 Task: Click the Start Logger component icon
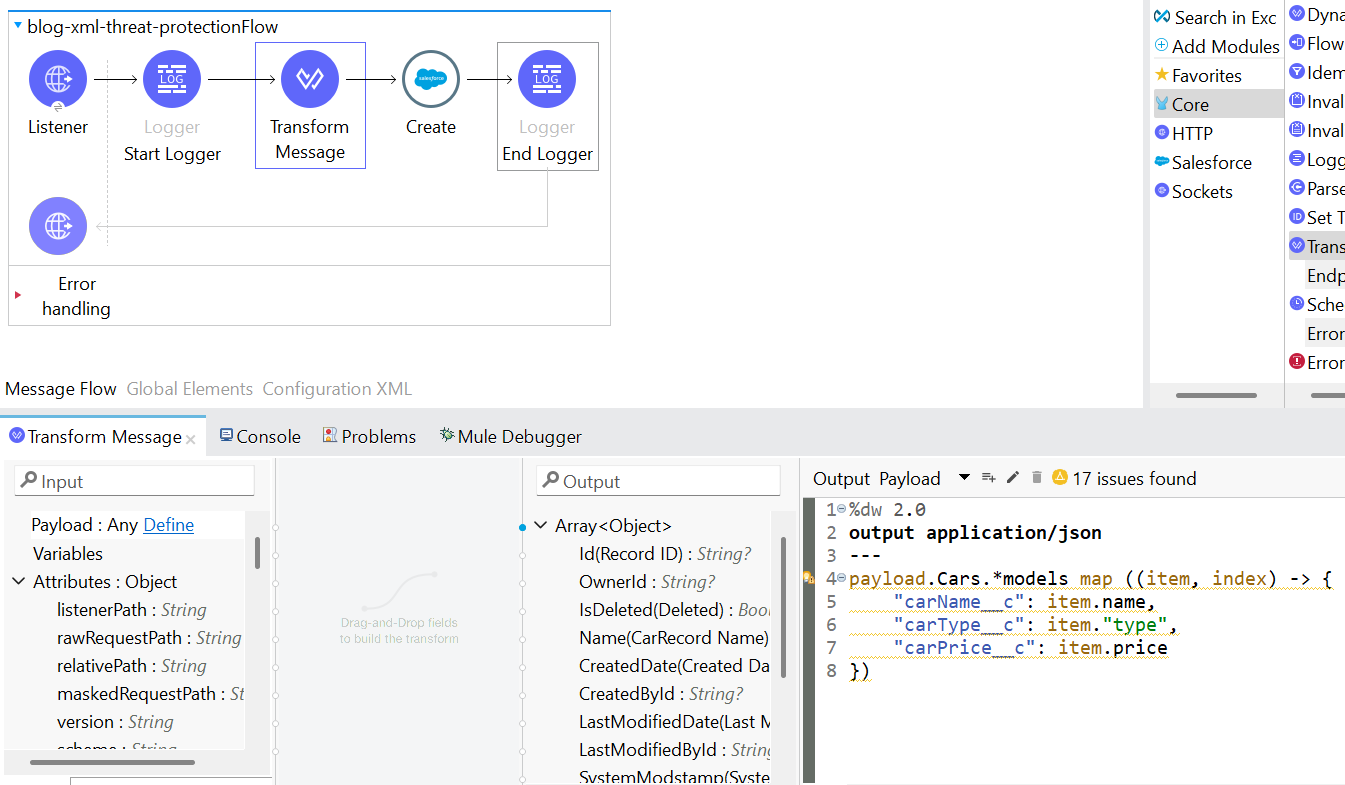[x=172, y=80]
